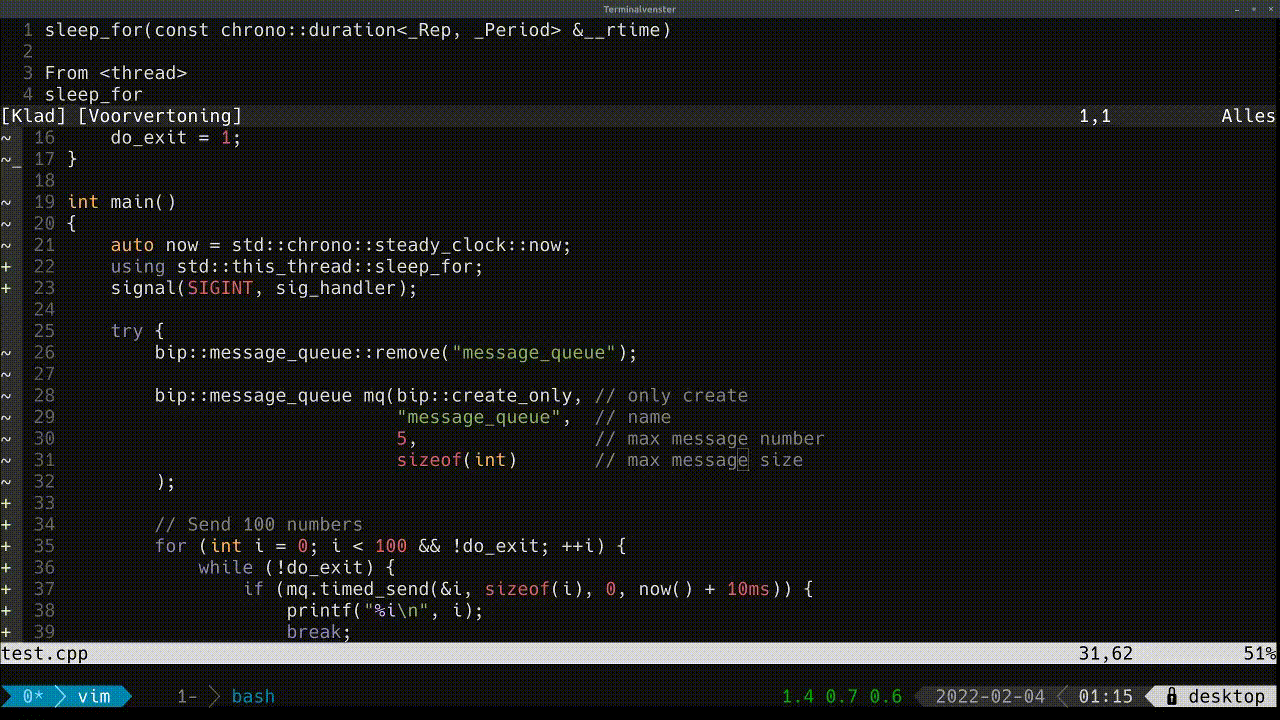Click line number 28 in the gutter
Viewport: 1280px width, 720px height.
click(x=45, y=396)
